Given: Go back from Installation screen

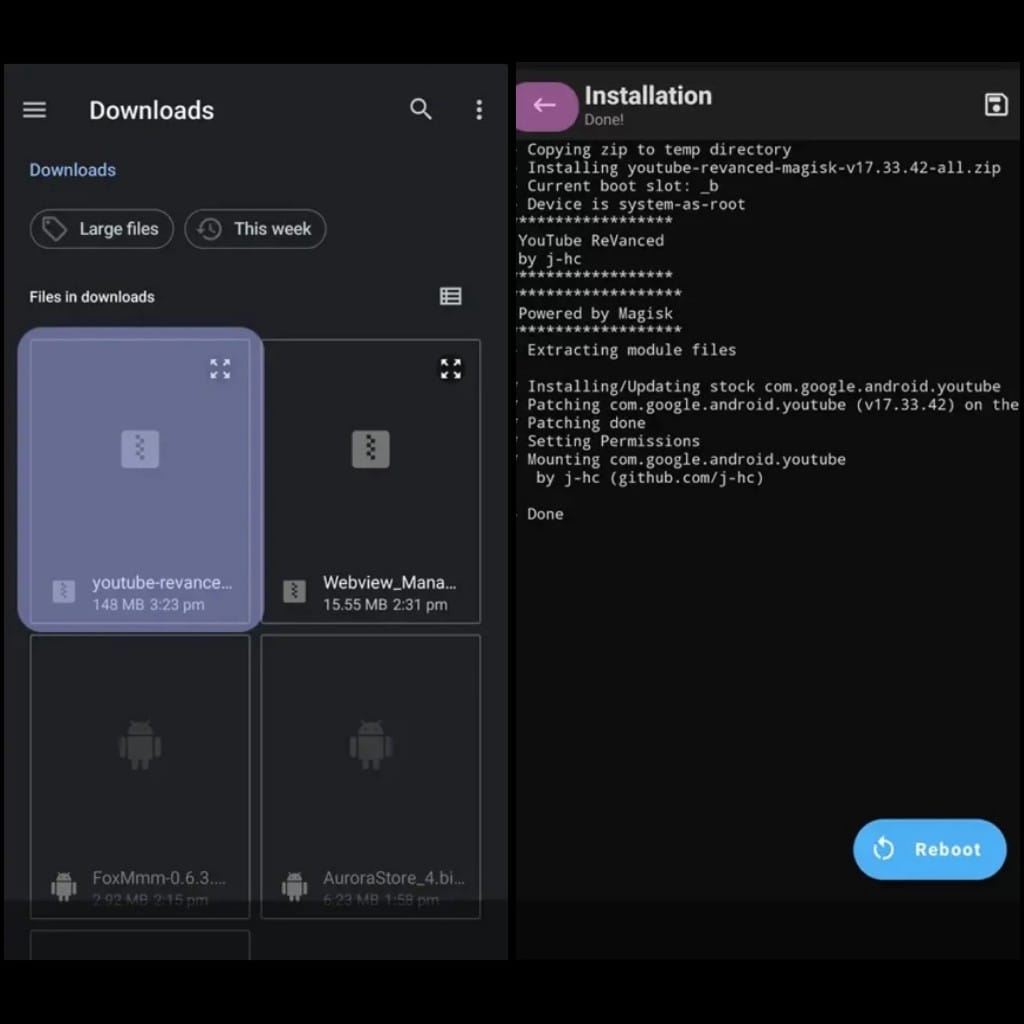Looking at the screenshot, I should click(x=545, y=105).
